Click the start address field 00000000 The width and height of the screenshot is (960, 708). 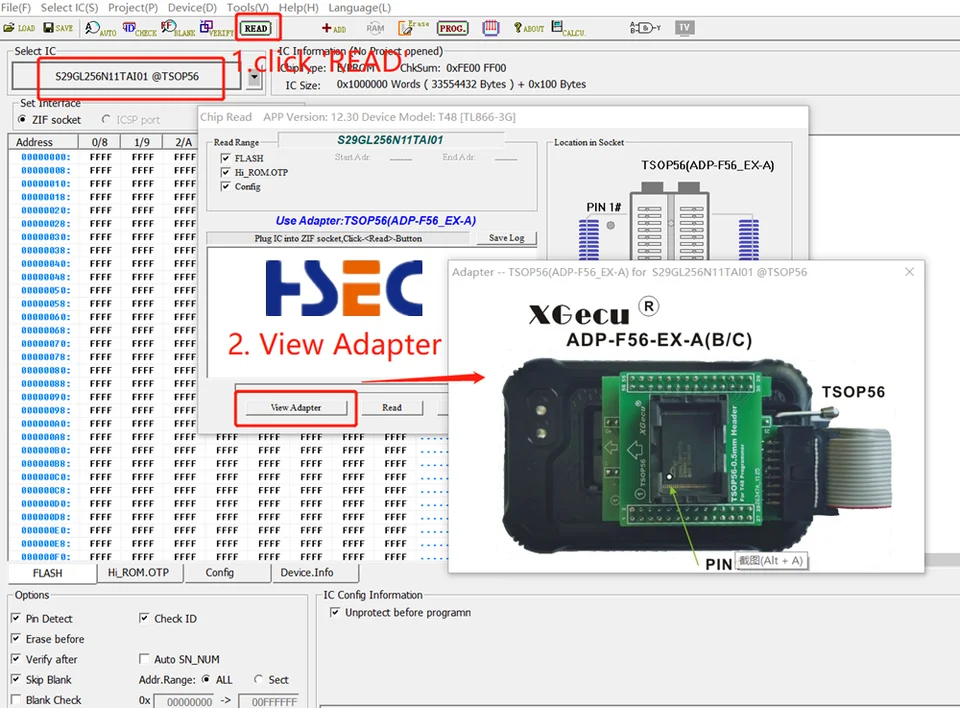[x=184, y=701]
